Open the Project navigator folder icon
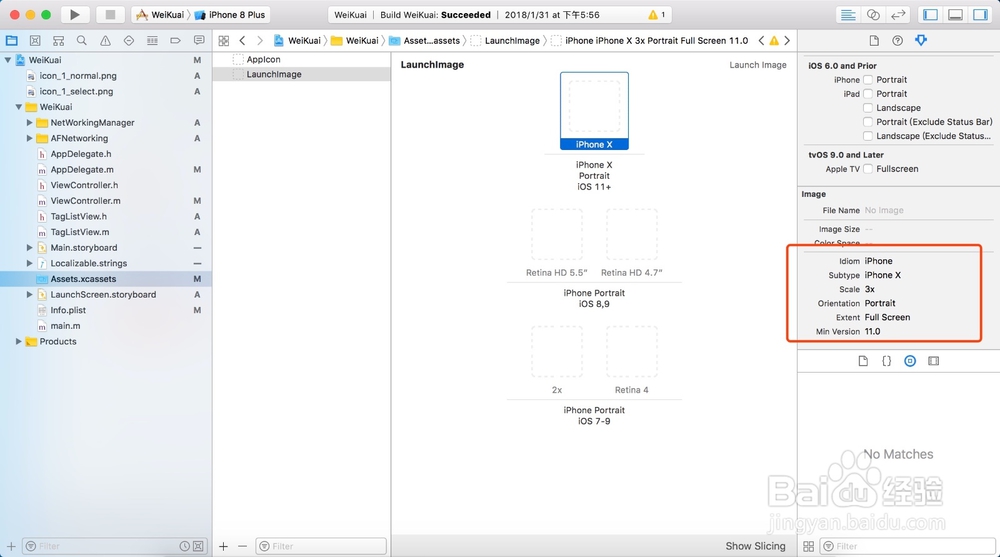Viewport: 1000px width, 557px height. [x=11, y=40]
